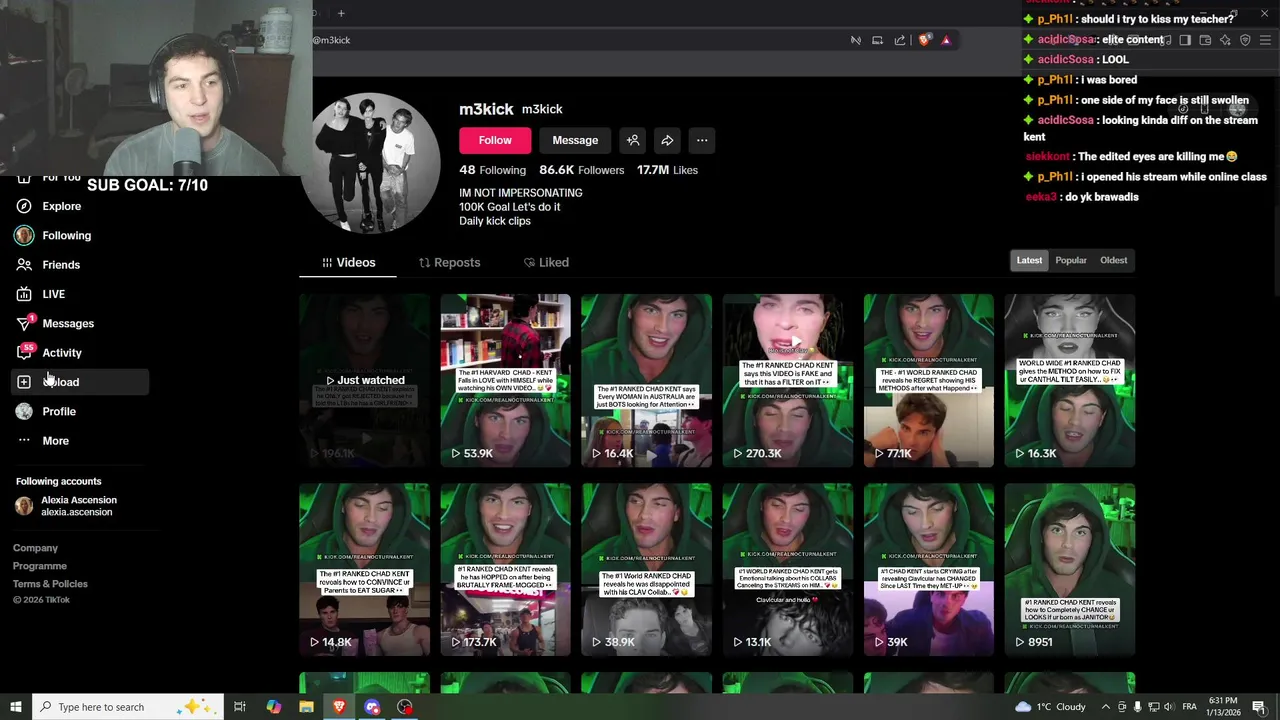Click the share icon in address bar

(x=900, y=40)
